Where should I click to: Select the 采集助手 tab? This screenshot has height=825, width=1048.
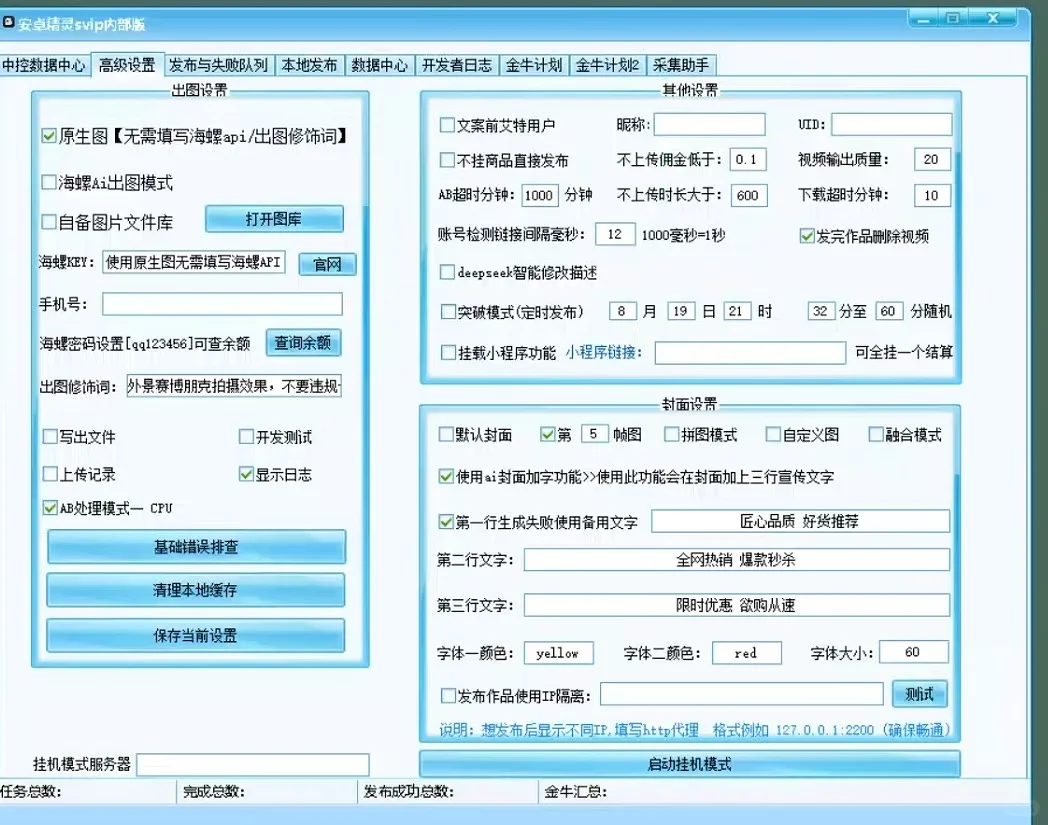point(680,65)
